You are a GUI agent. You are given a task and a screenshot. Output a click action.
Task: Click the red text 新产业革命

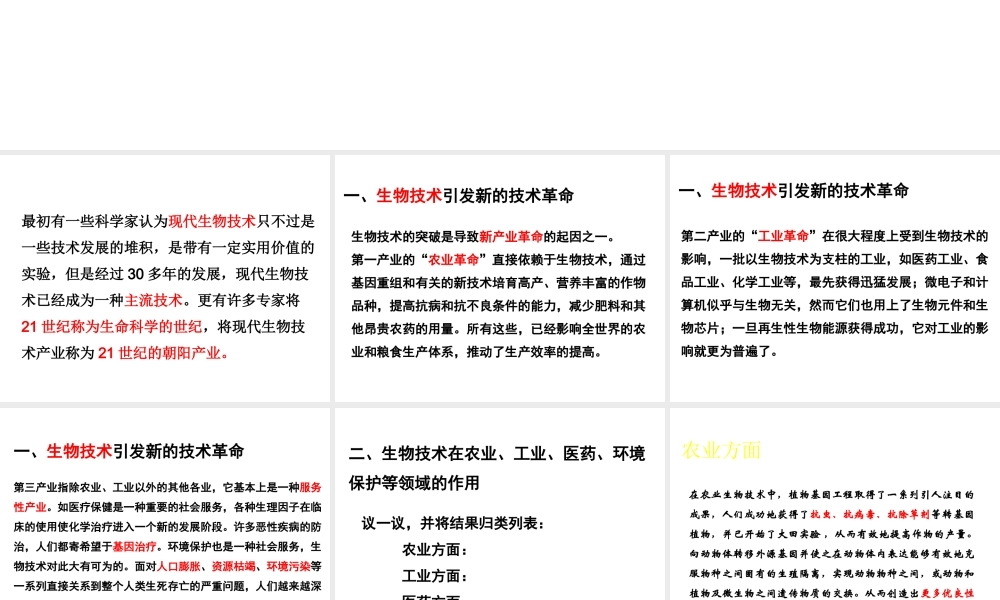[x=511, y=237]
